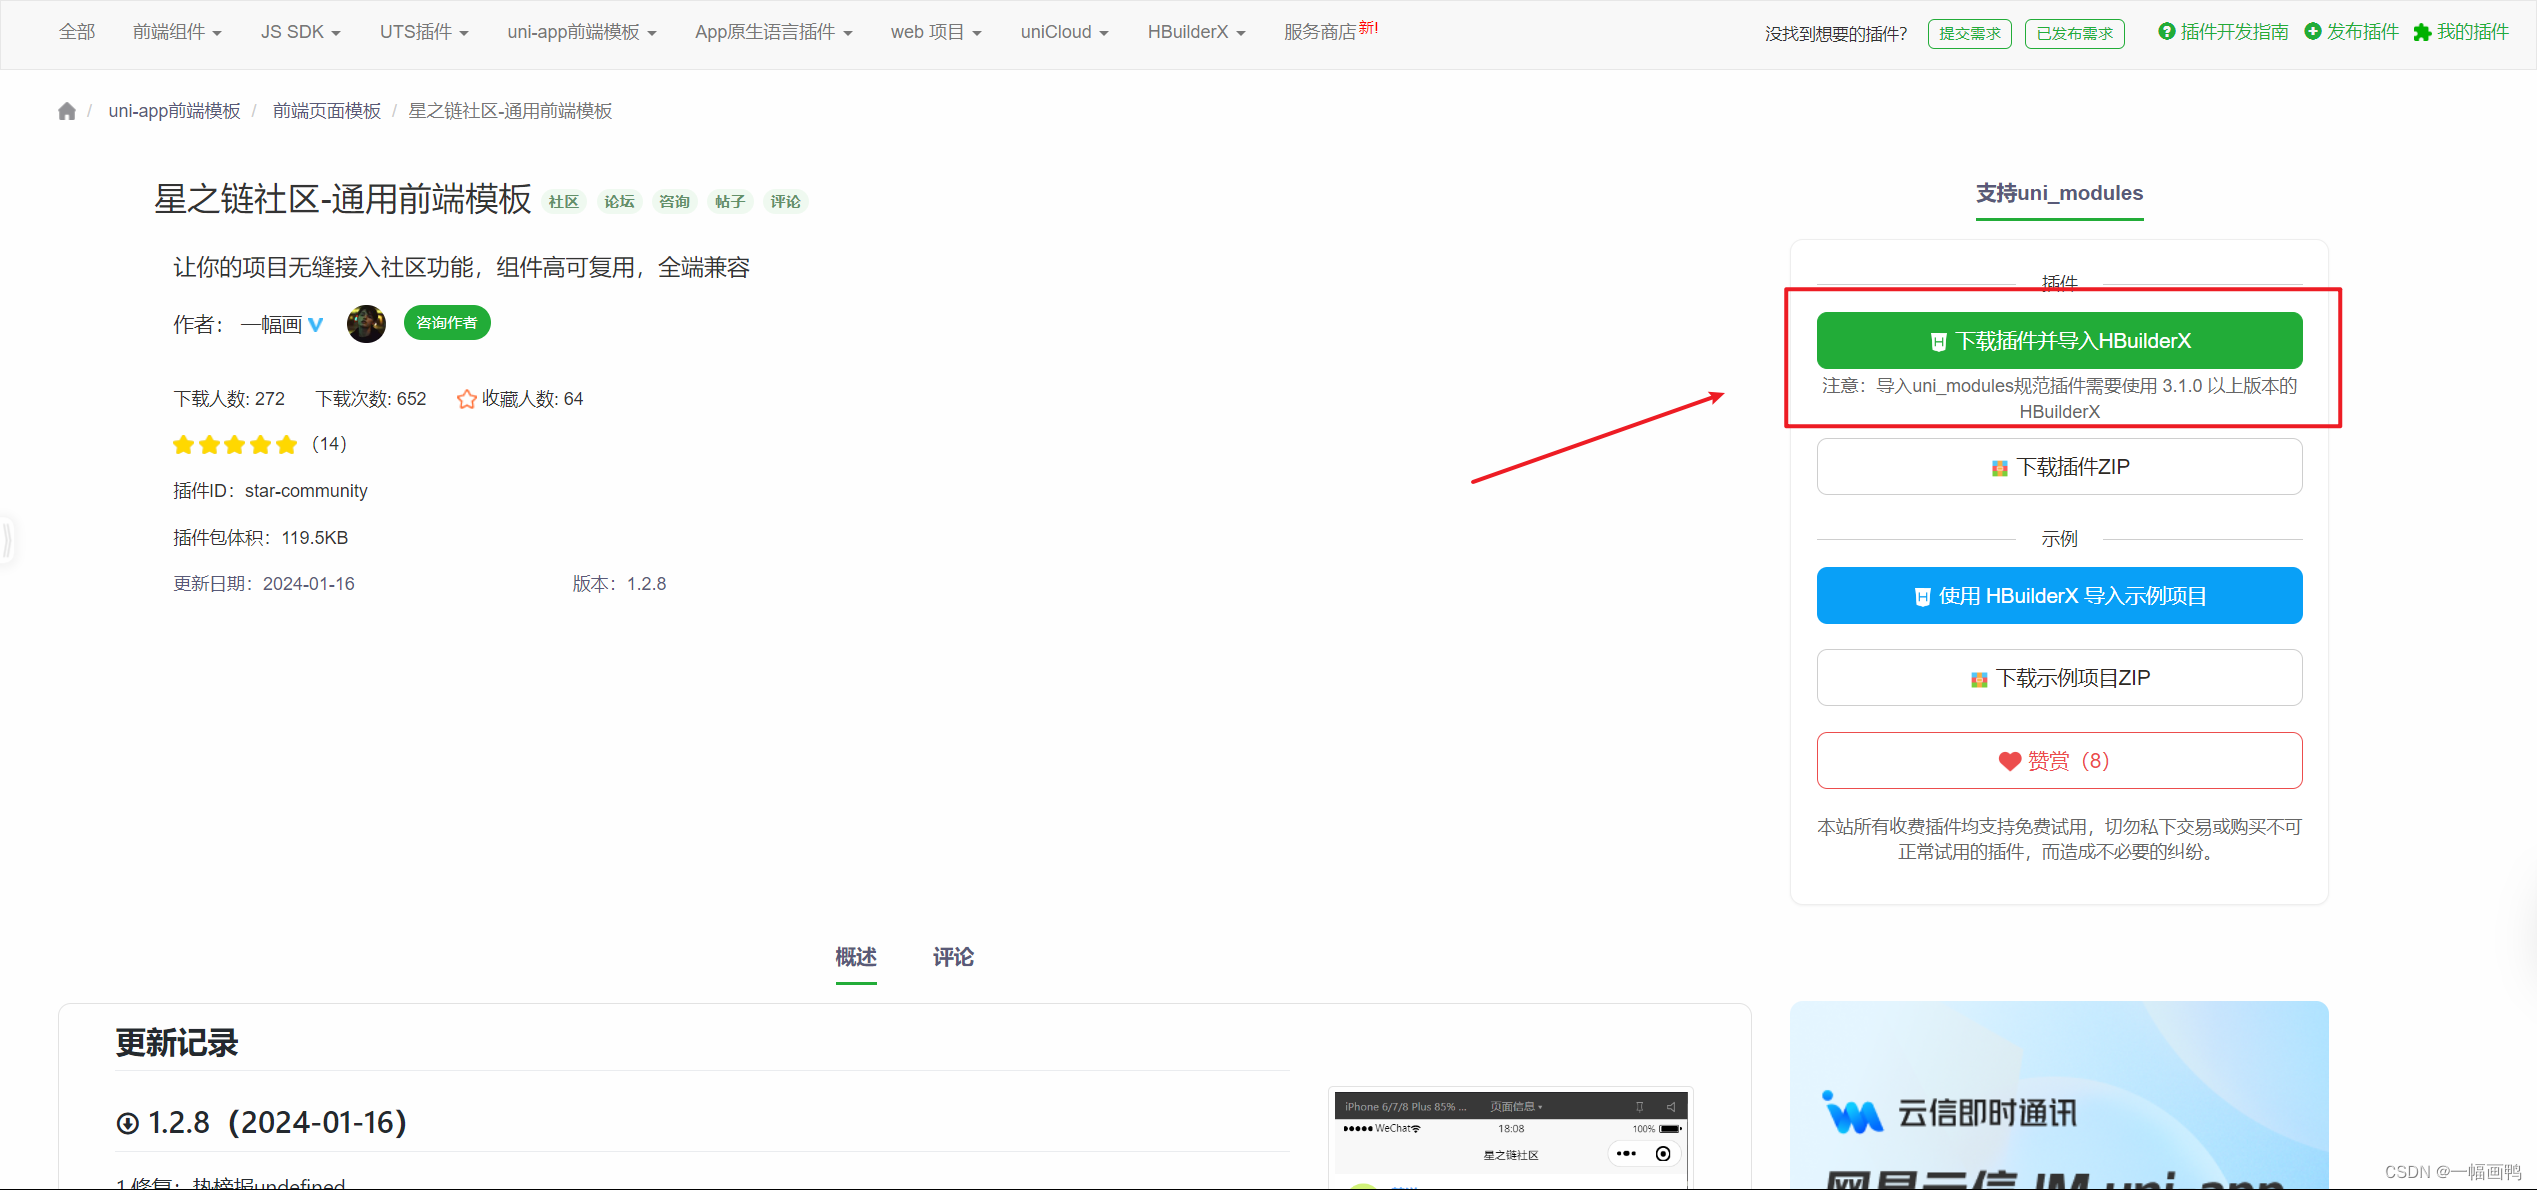Screen dimensions: 2537x1190
Task: Open the 服务商店 nav item
Action: [x=1331, y=32]
